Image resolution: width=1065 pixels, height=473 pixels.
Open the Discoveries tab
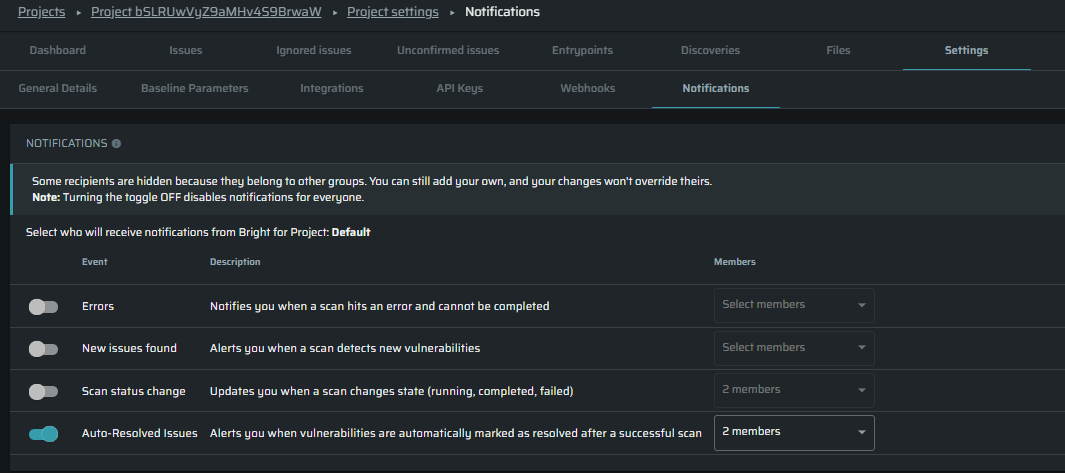tap(710, 50)
